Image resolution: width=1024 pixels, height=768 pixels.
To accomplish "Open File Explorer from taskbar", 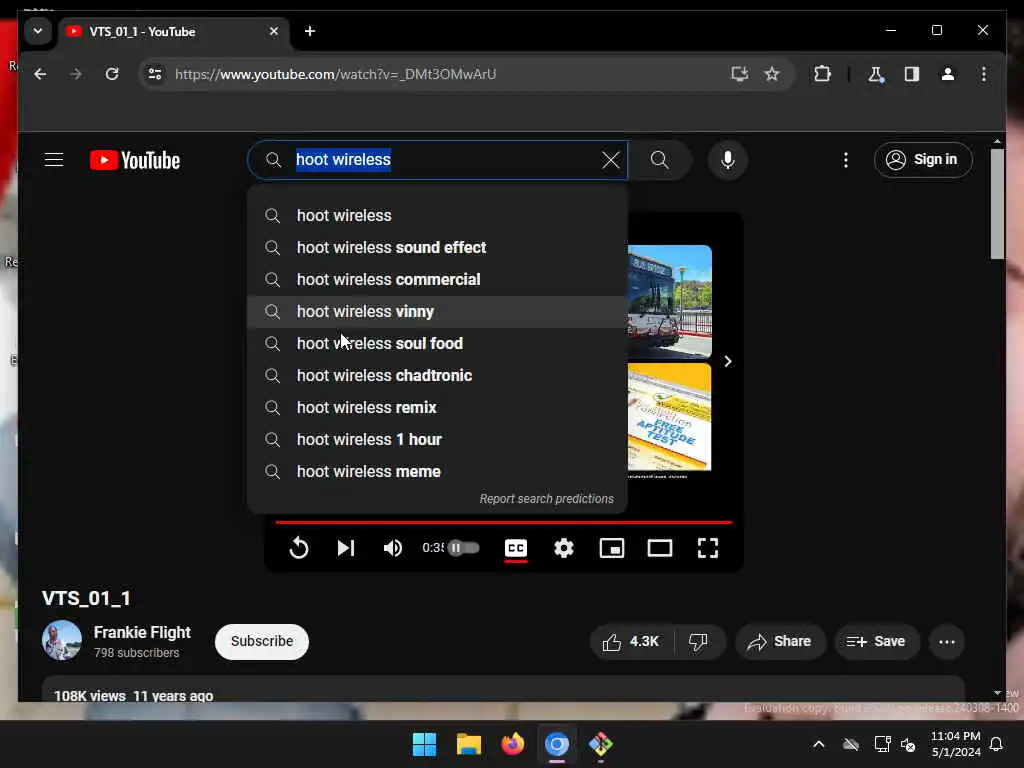I will click(x=468, y=744).
